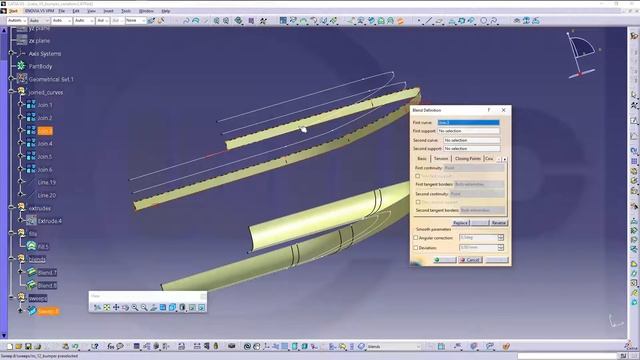
Task: Click the Pan icon in View toolbar
Action: point(116,307)
